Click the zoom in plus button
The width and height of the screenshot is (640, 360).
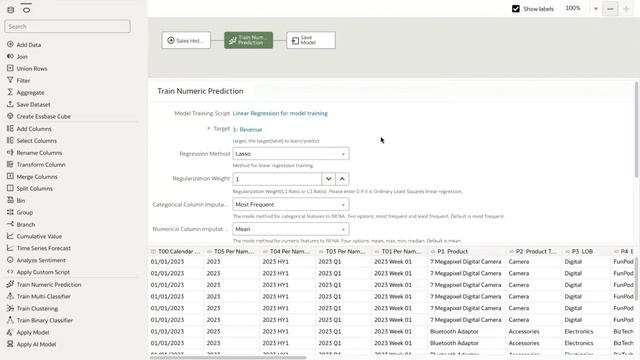(626, 9)
